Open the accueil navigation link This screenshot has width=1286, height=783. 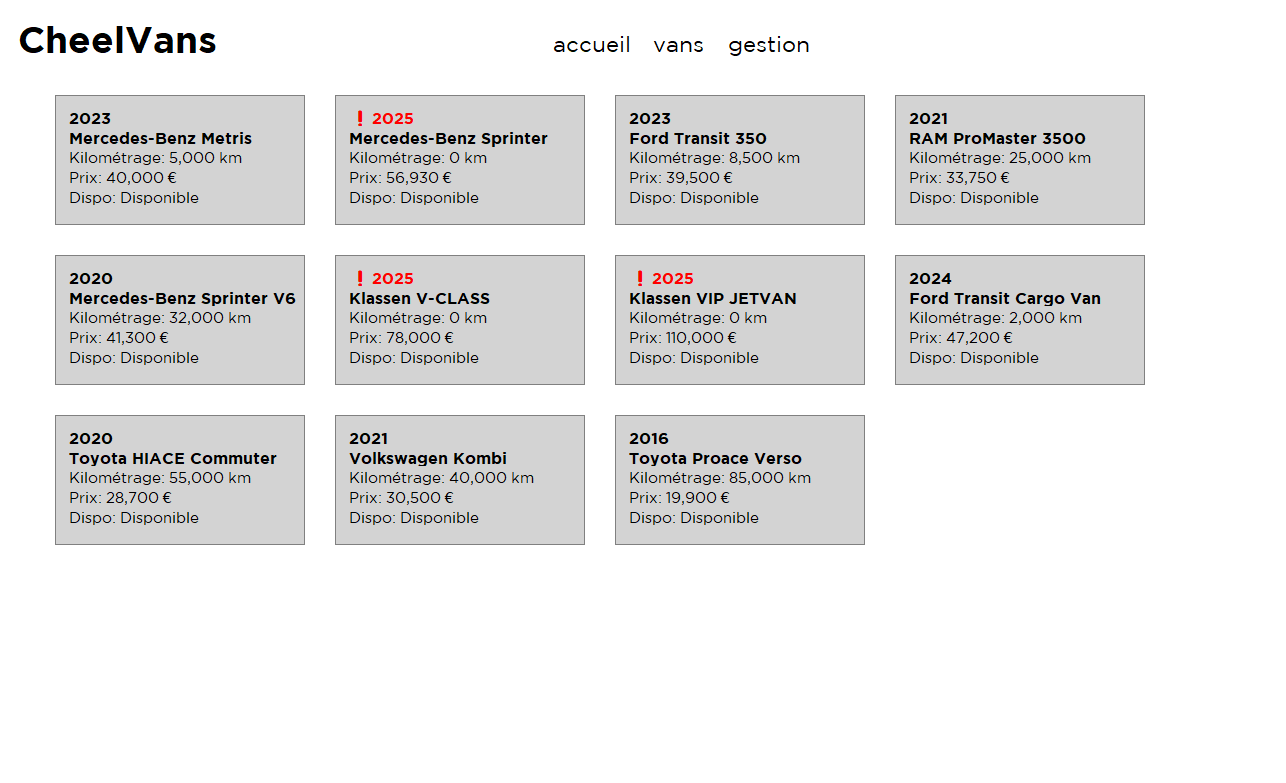coord(592,45)
